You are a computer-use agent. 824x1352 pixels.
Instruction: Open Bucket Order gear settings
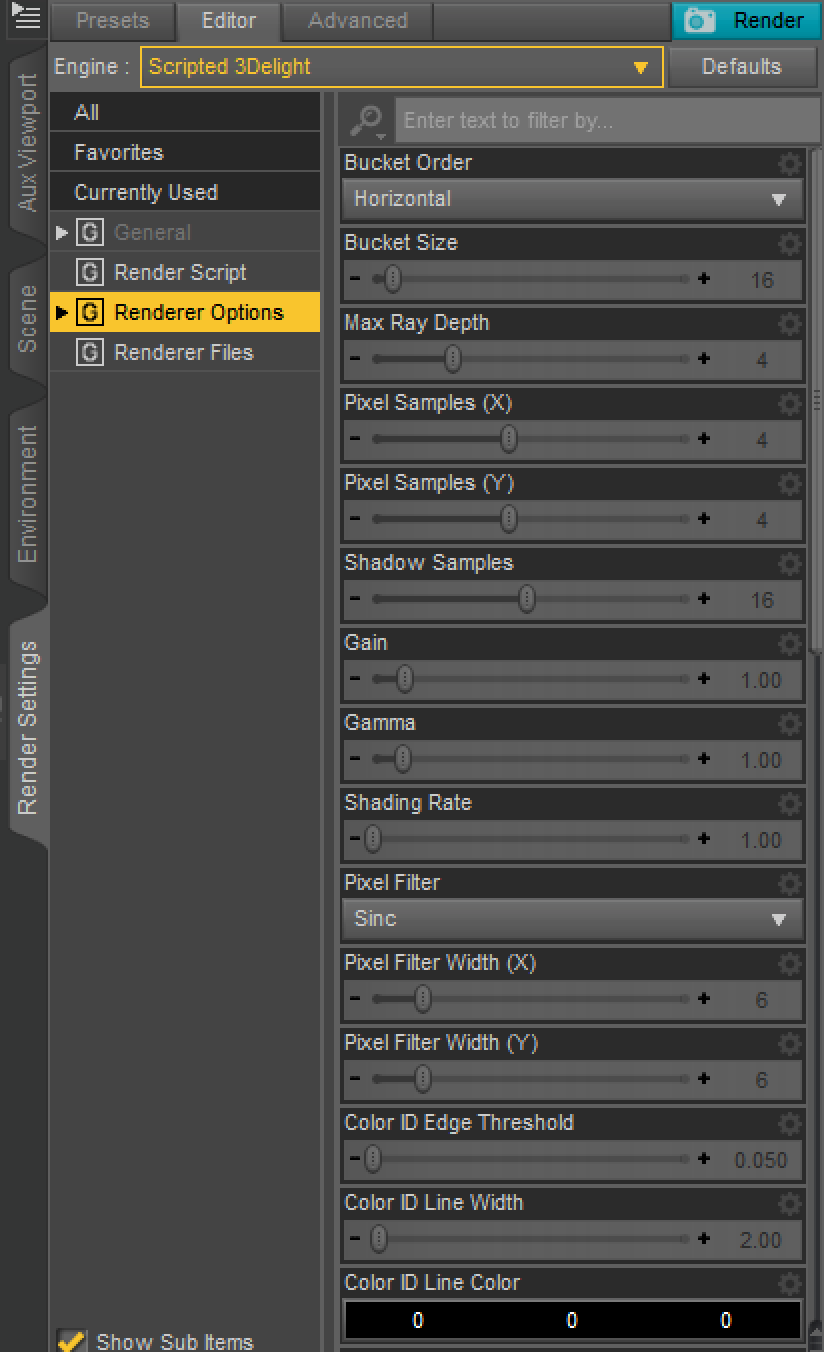point(790,163)
